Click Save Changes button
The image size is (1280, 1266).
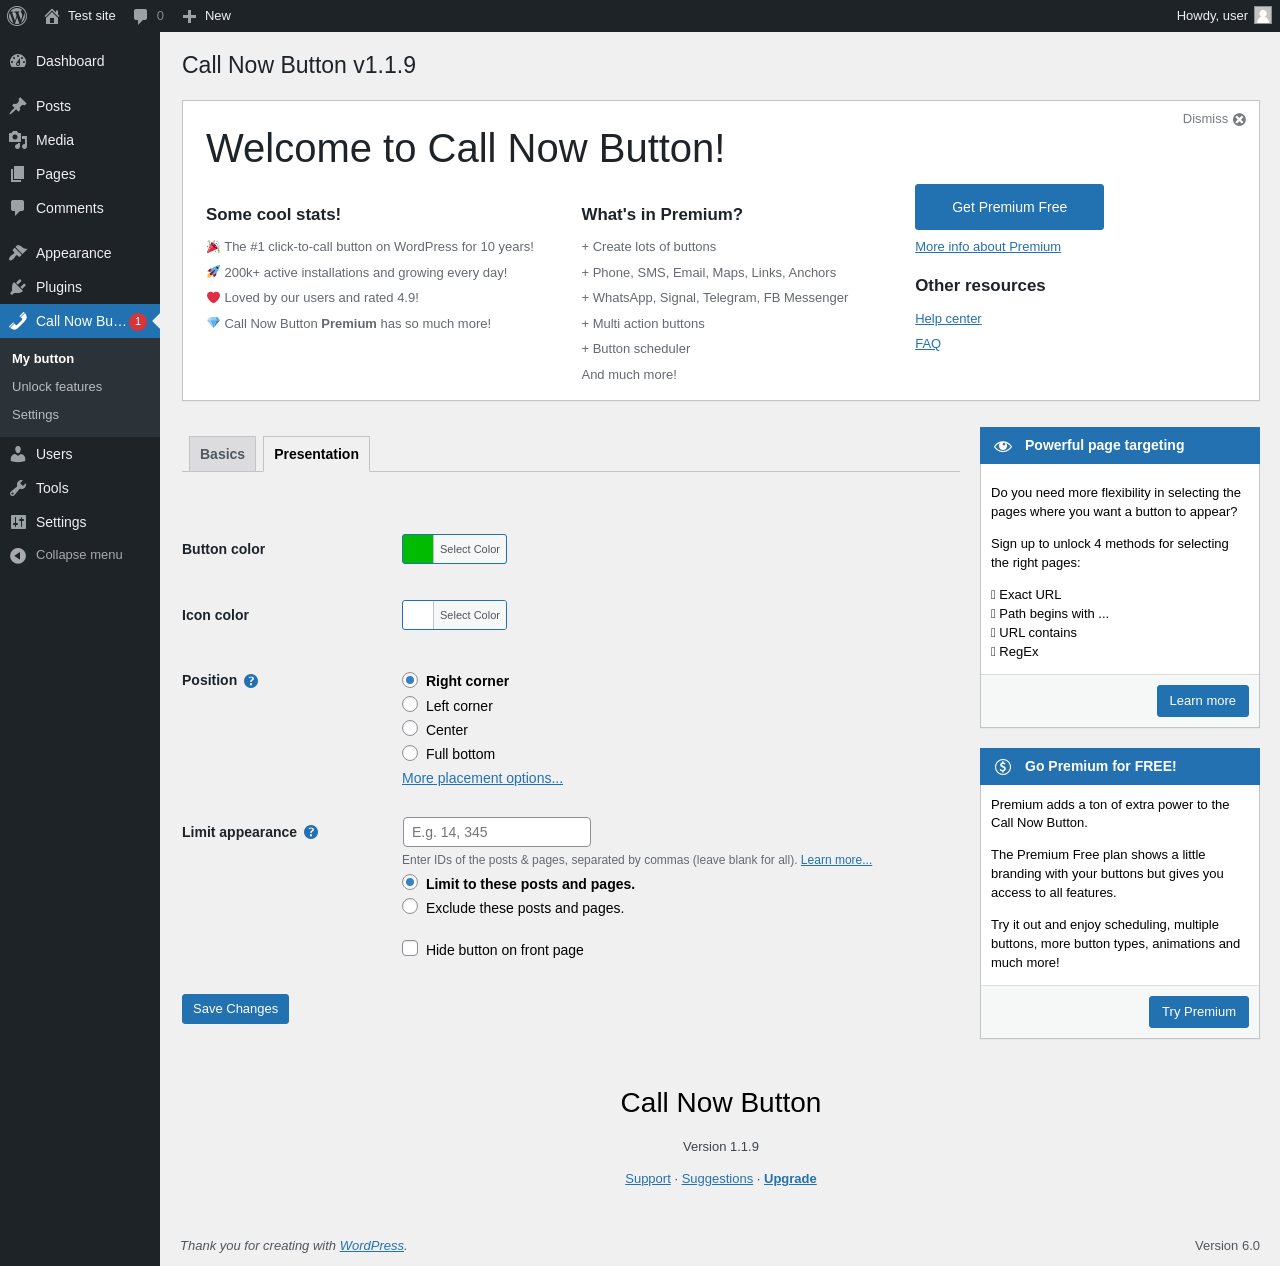click(x=235, y=1009)
